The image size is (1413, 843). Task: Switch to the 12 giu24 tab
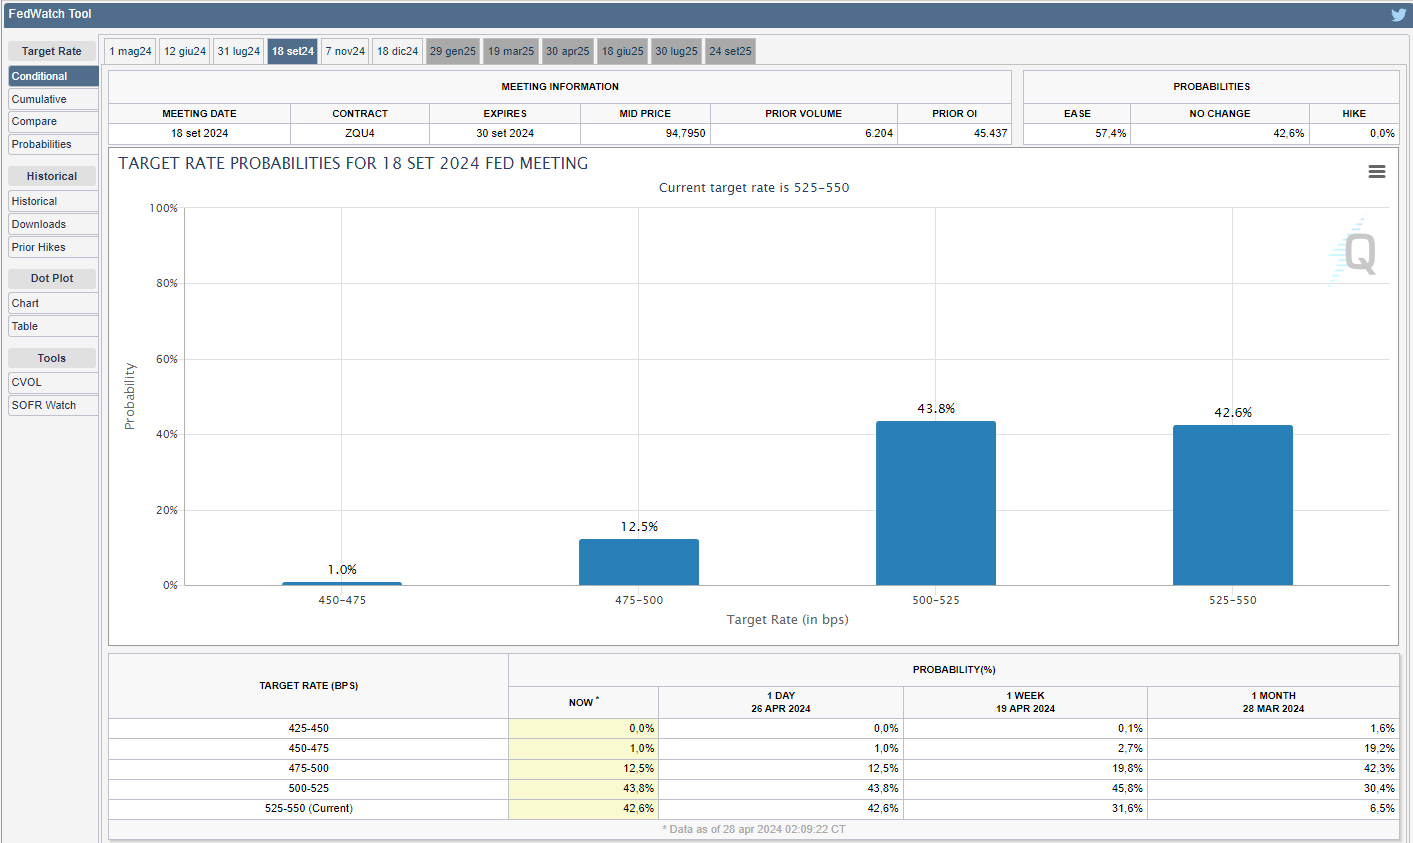click(x=185, y=51)
